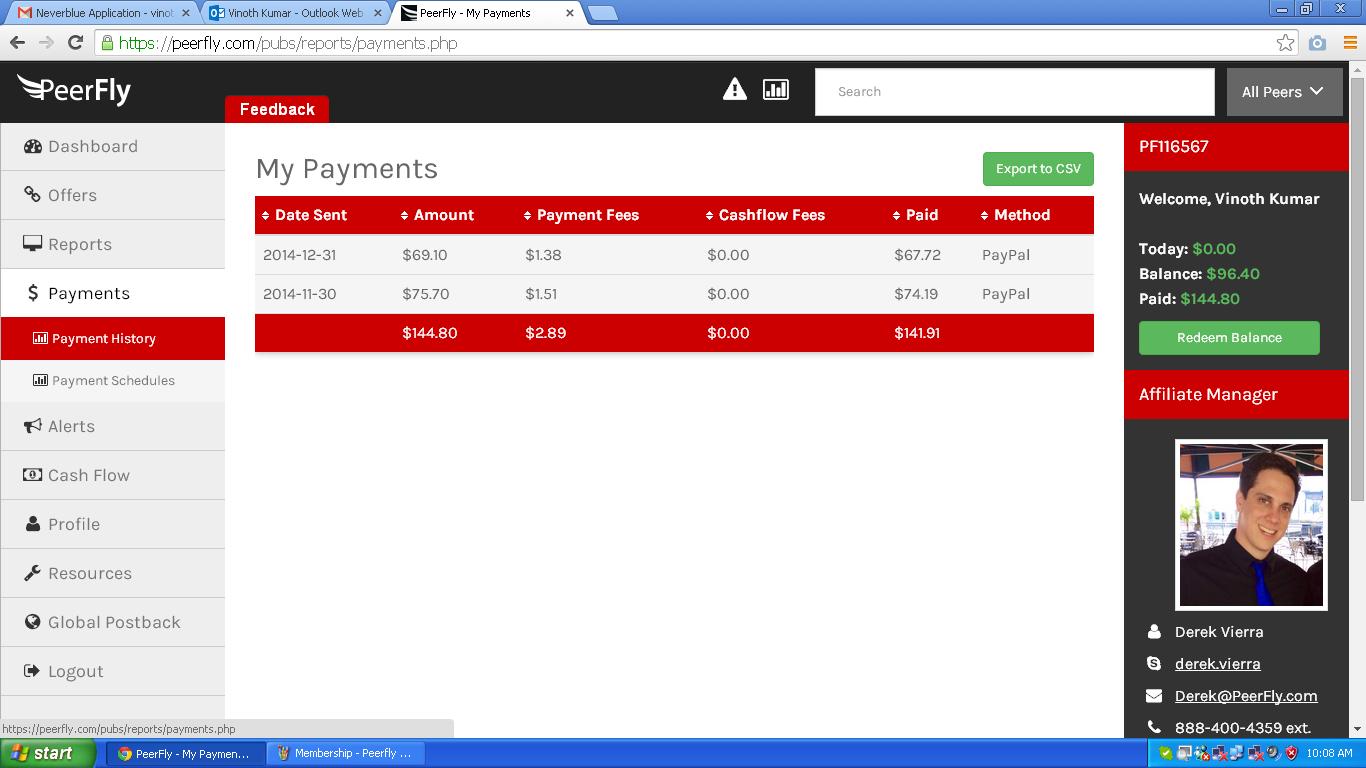Sort payments by Method column
Screen dimensions: 1366x768
tap(1020, 215)
